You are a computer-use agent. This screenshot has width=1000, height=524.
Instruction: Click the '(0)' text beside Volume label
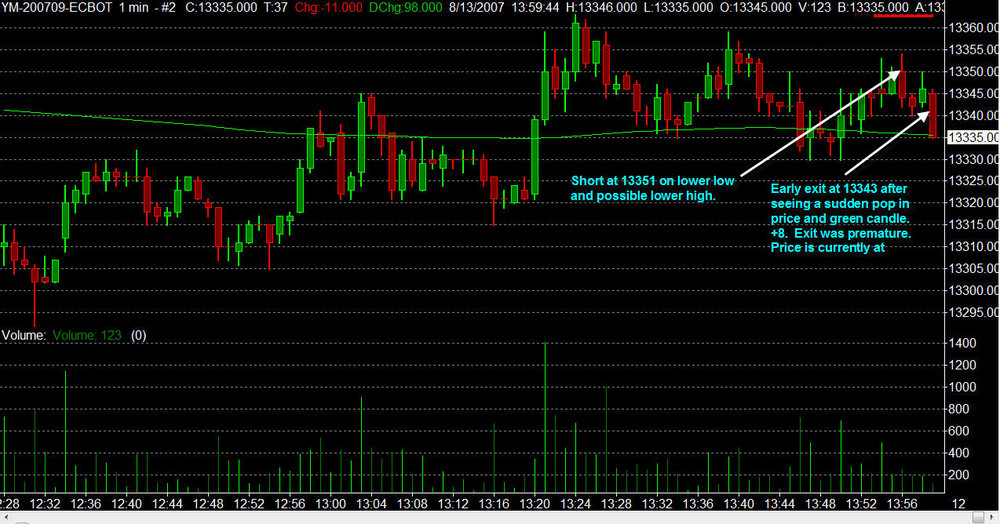coord(138,335)
